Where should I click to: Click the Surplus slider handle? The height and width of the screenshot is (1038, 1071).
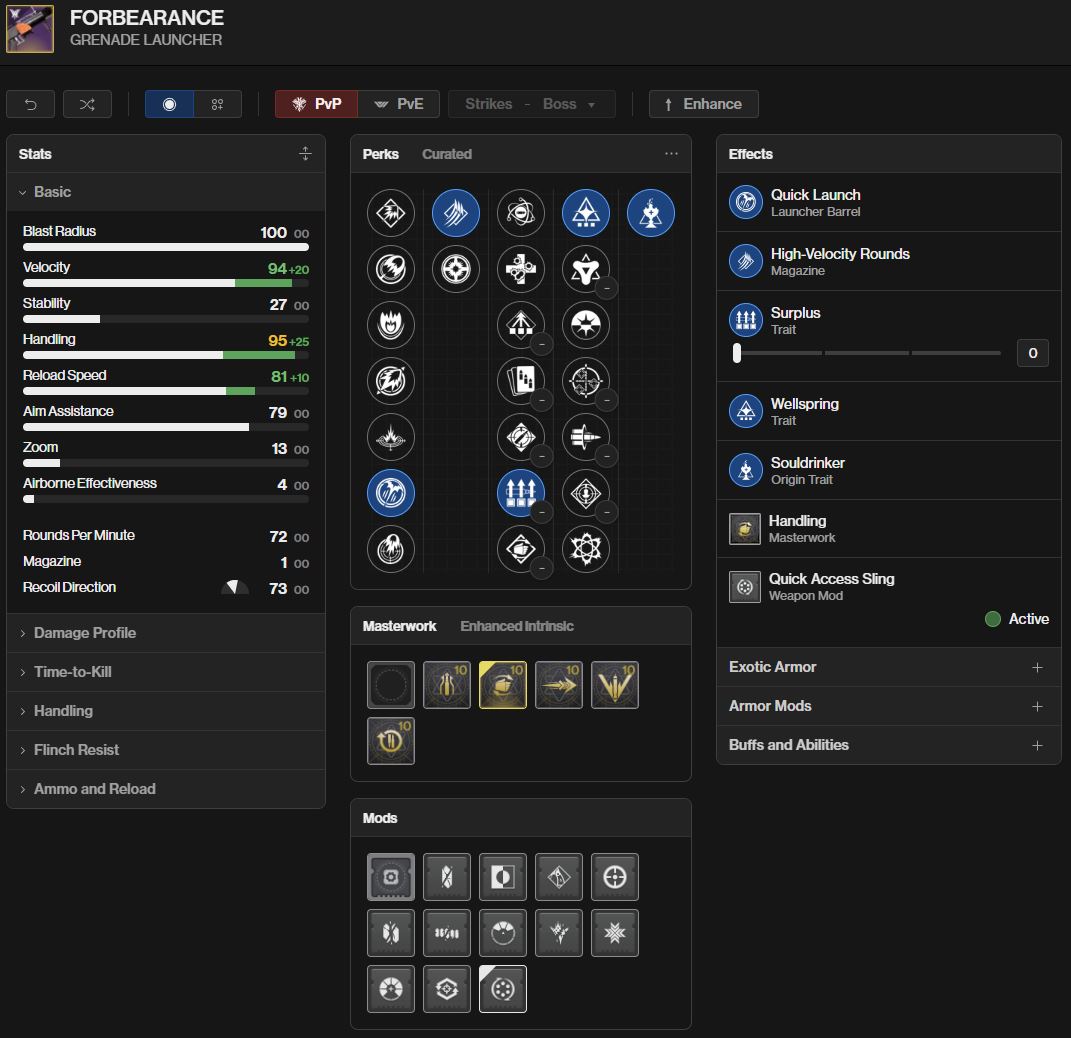pyautogui.click(x=736, y=352)
